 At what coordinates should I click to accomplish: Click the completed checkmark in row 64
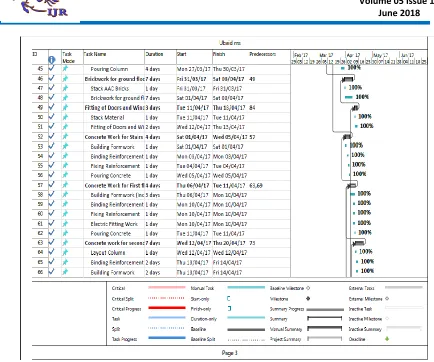[52, 252]
